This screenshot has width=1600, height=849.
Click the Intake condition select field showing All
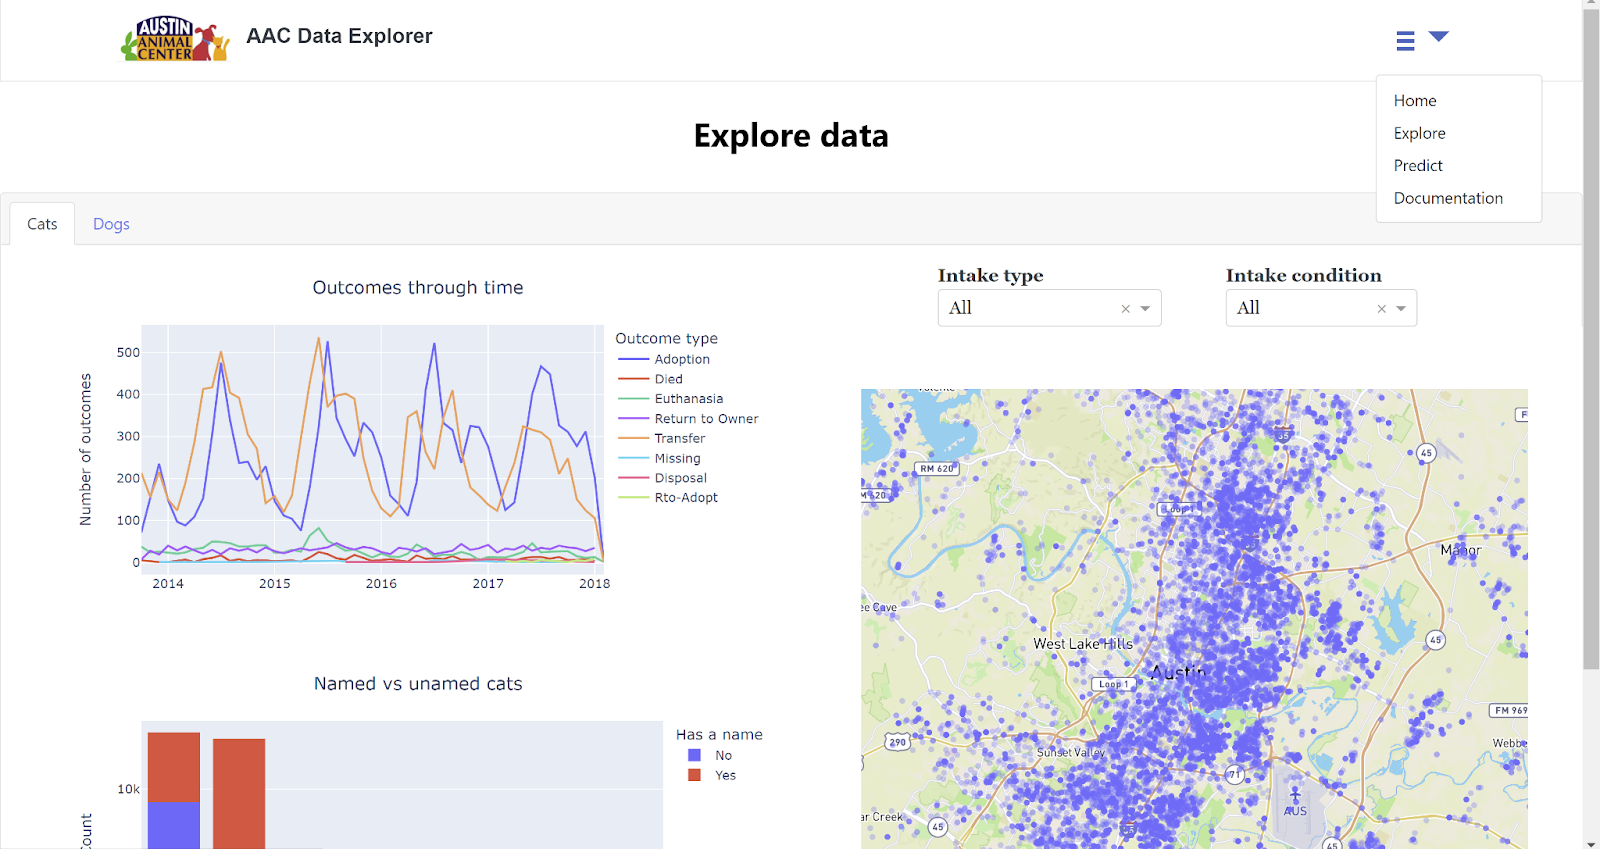1321,308
